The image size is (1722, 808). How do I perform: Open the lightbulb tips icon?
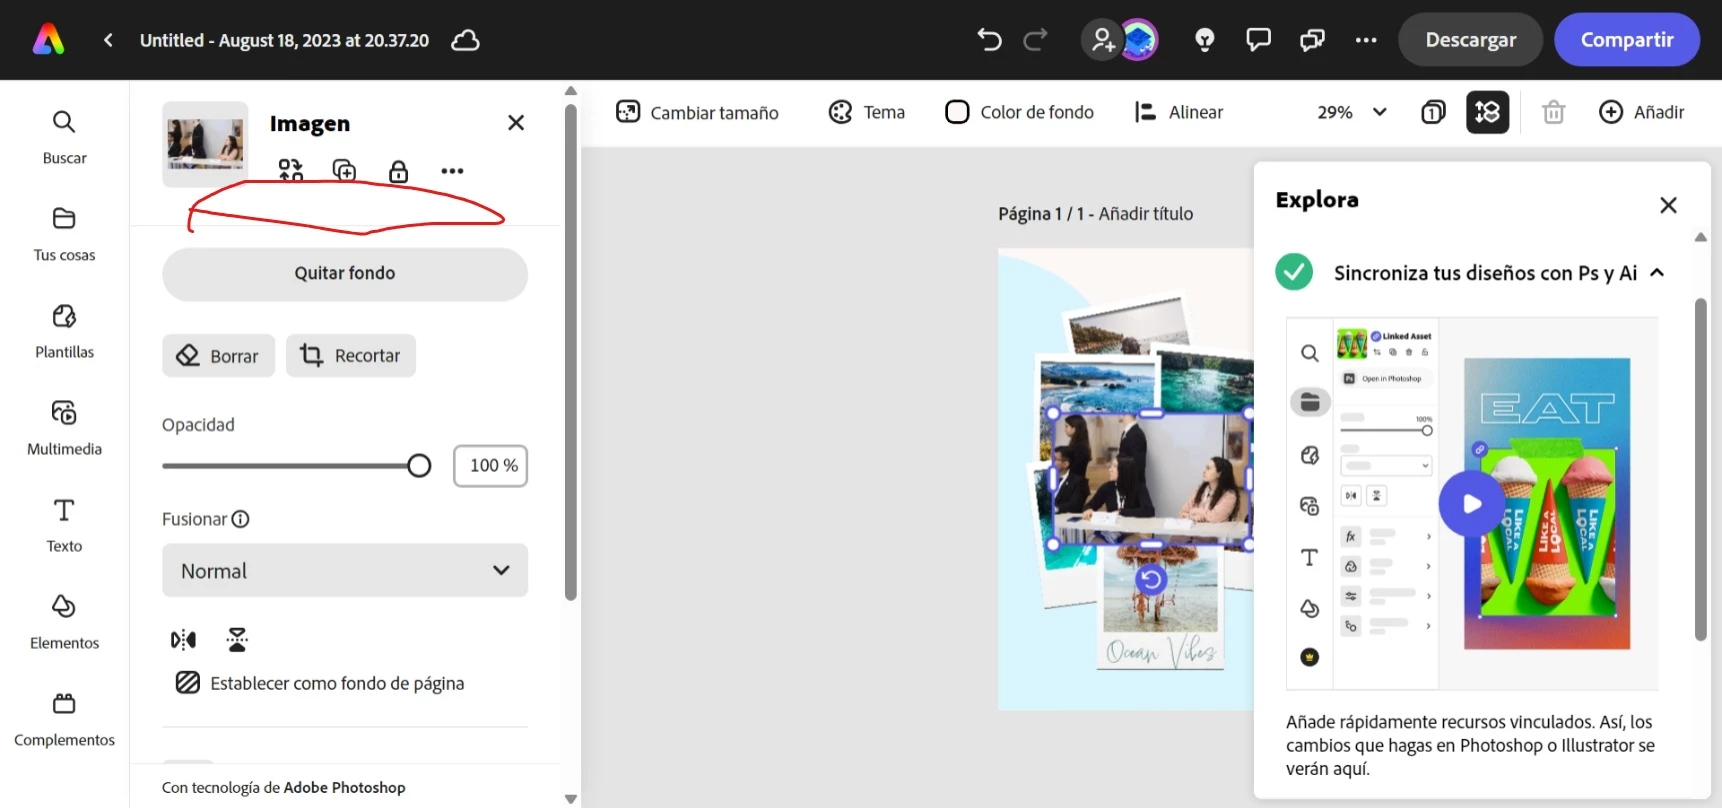click(x=1205, y=40)
